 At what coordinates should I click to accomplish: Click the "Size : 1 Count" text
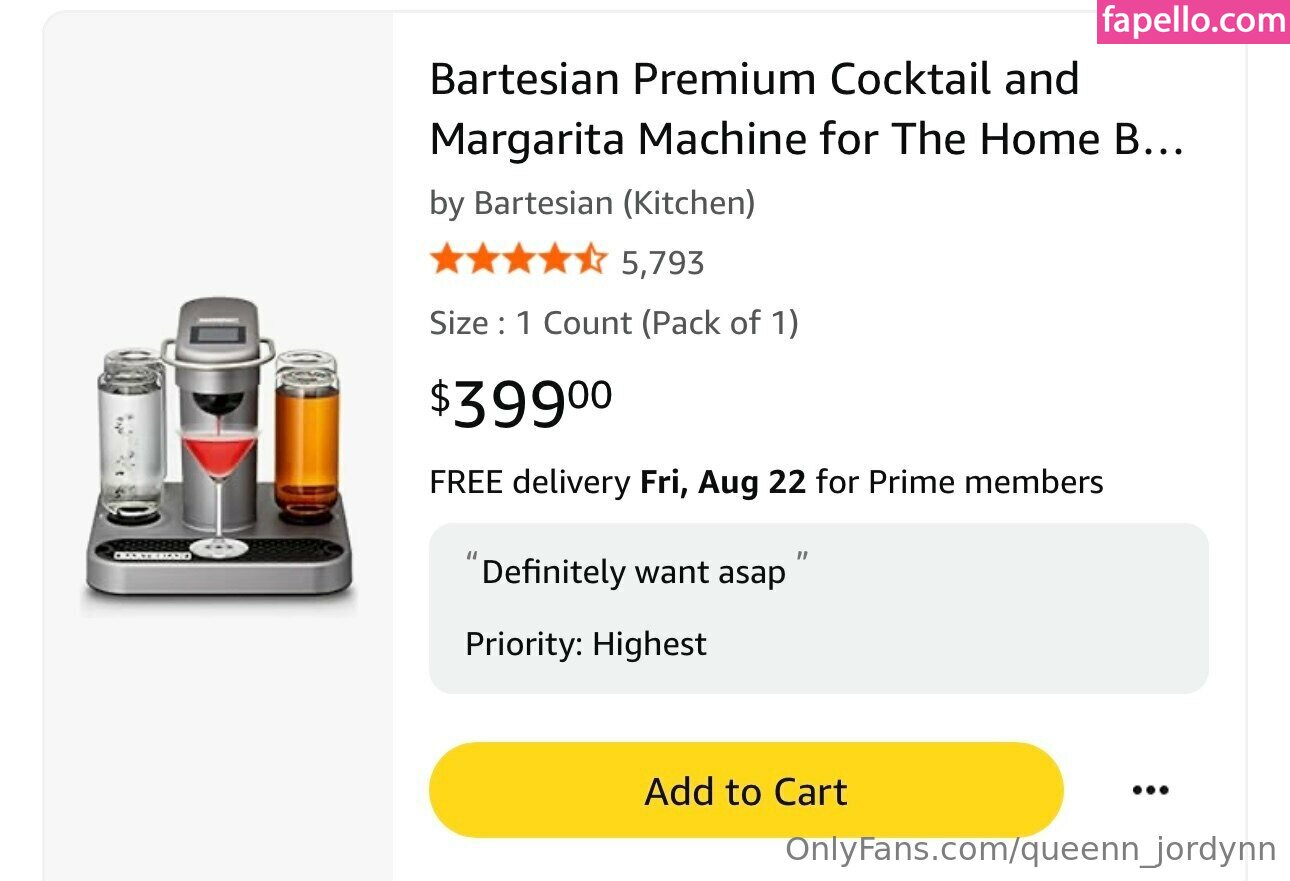(x=613, y=323)
